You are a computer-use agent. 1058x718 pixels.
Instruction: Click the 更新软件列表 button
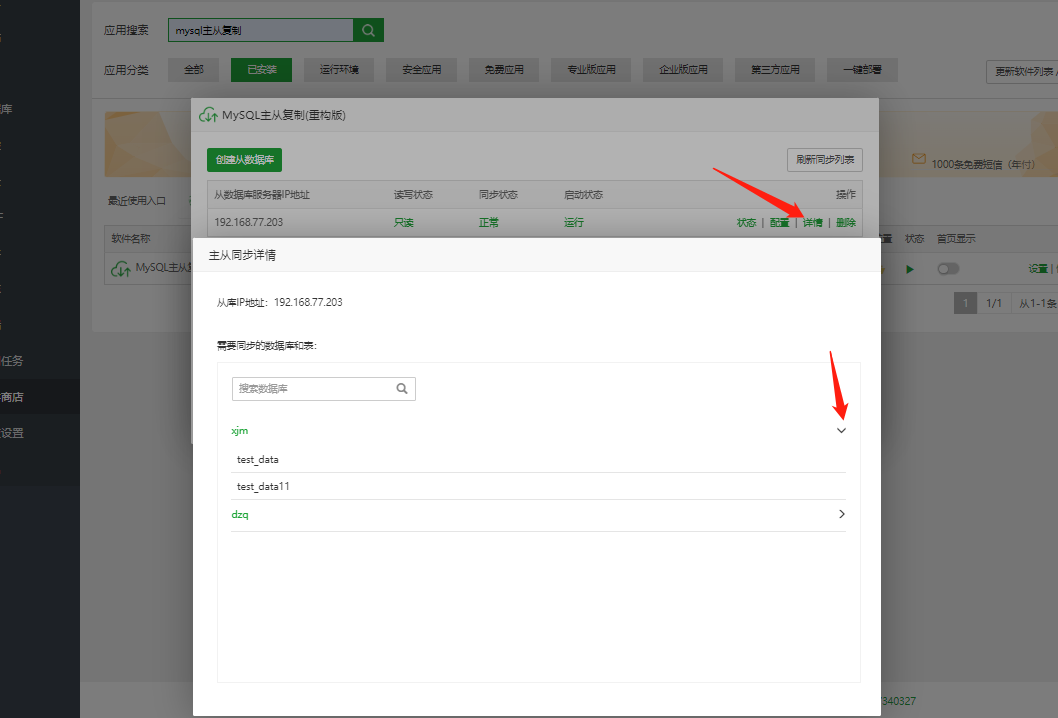1023,72
